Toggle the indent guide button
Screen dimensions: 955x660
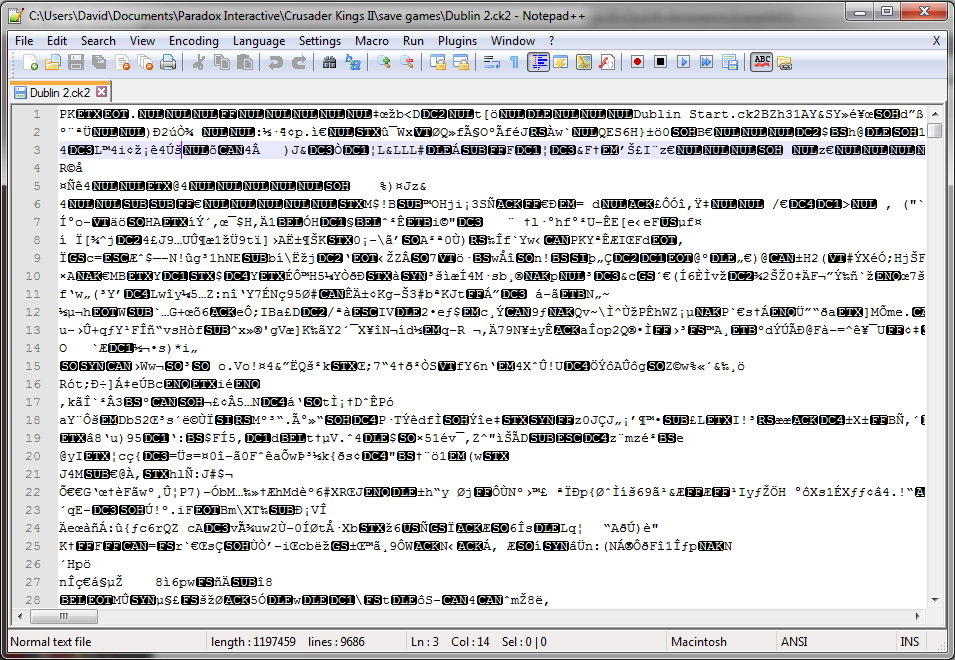[538, 63]
